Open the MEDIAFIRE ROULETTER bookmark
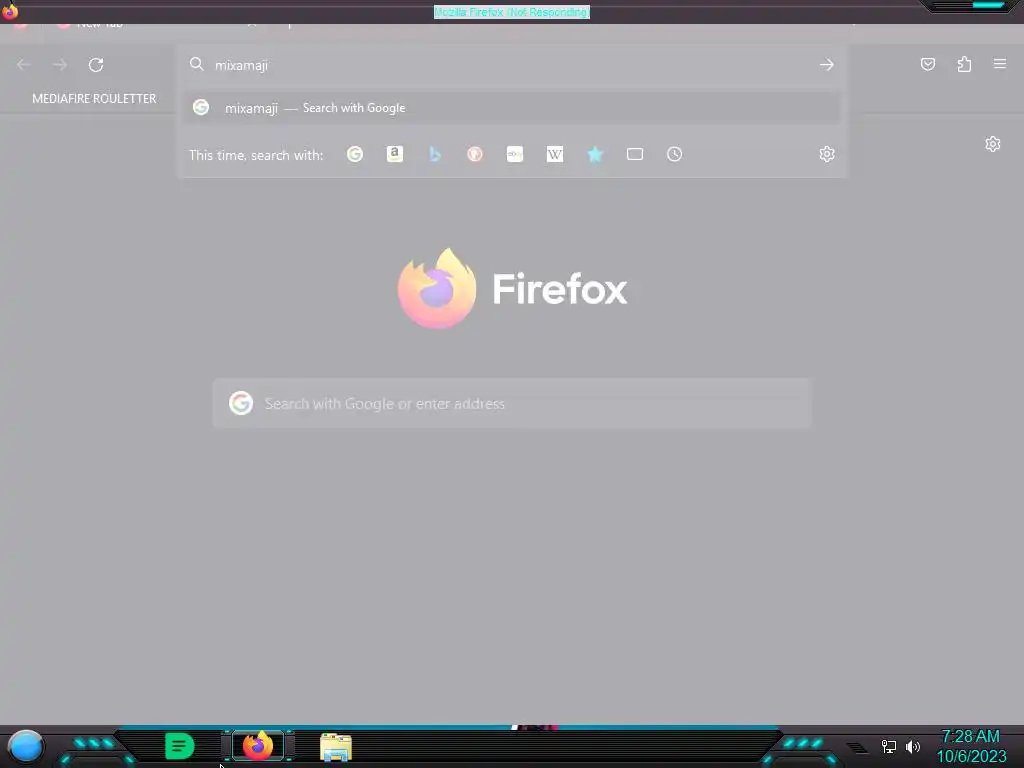This screenshot has width=1024, height=768. coord(94,99)
